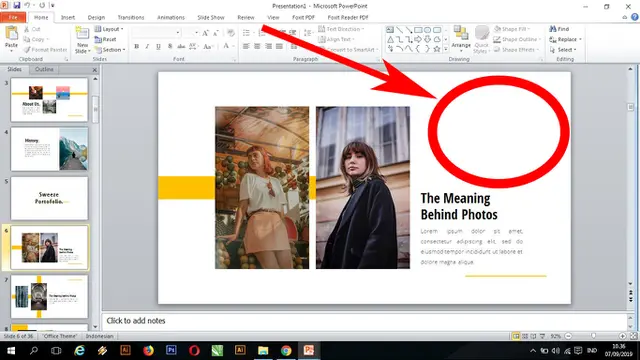Click the Undo arrow in the title bar

pos(27,5)
